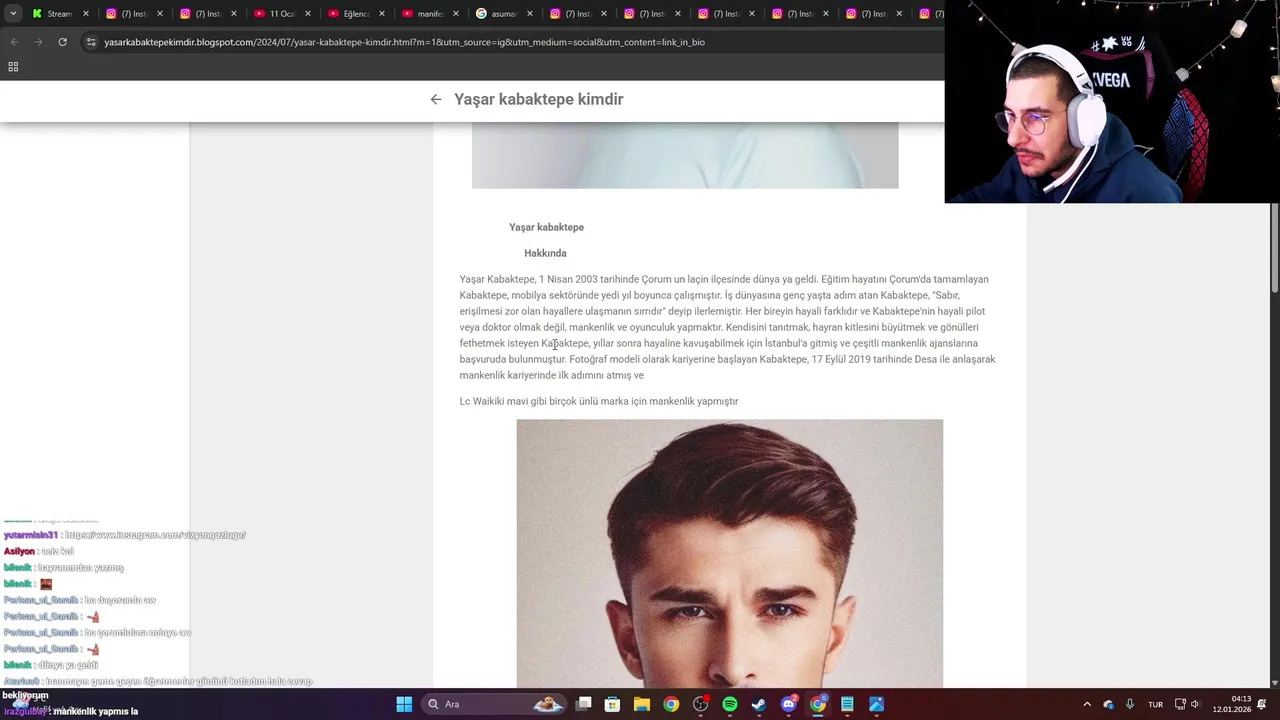Click the Chrome back navigation arrow
Image resolution: width=1280 pixels, height=720 pixels.
coord(14,42)
